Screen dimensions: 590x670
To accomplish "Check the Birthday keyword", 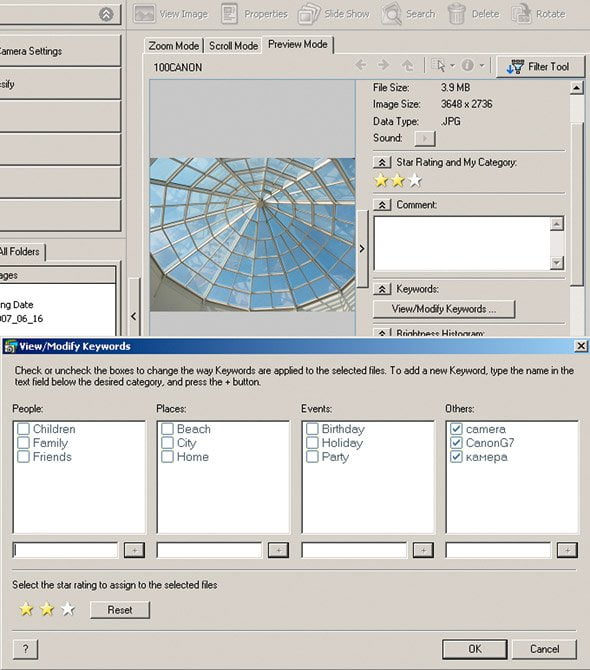I will coord(312,429).
